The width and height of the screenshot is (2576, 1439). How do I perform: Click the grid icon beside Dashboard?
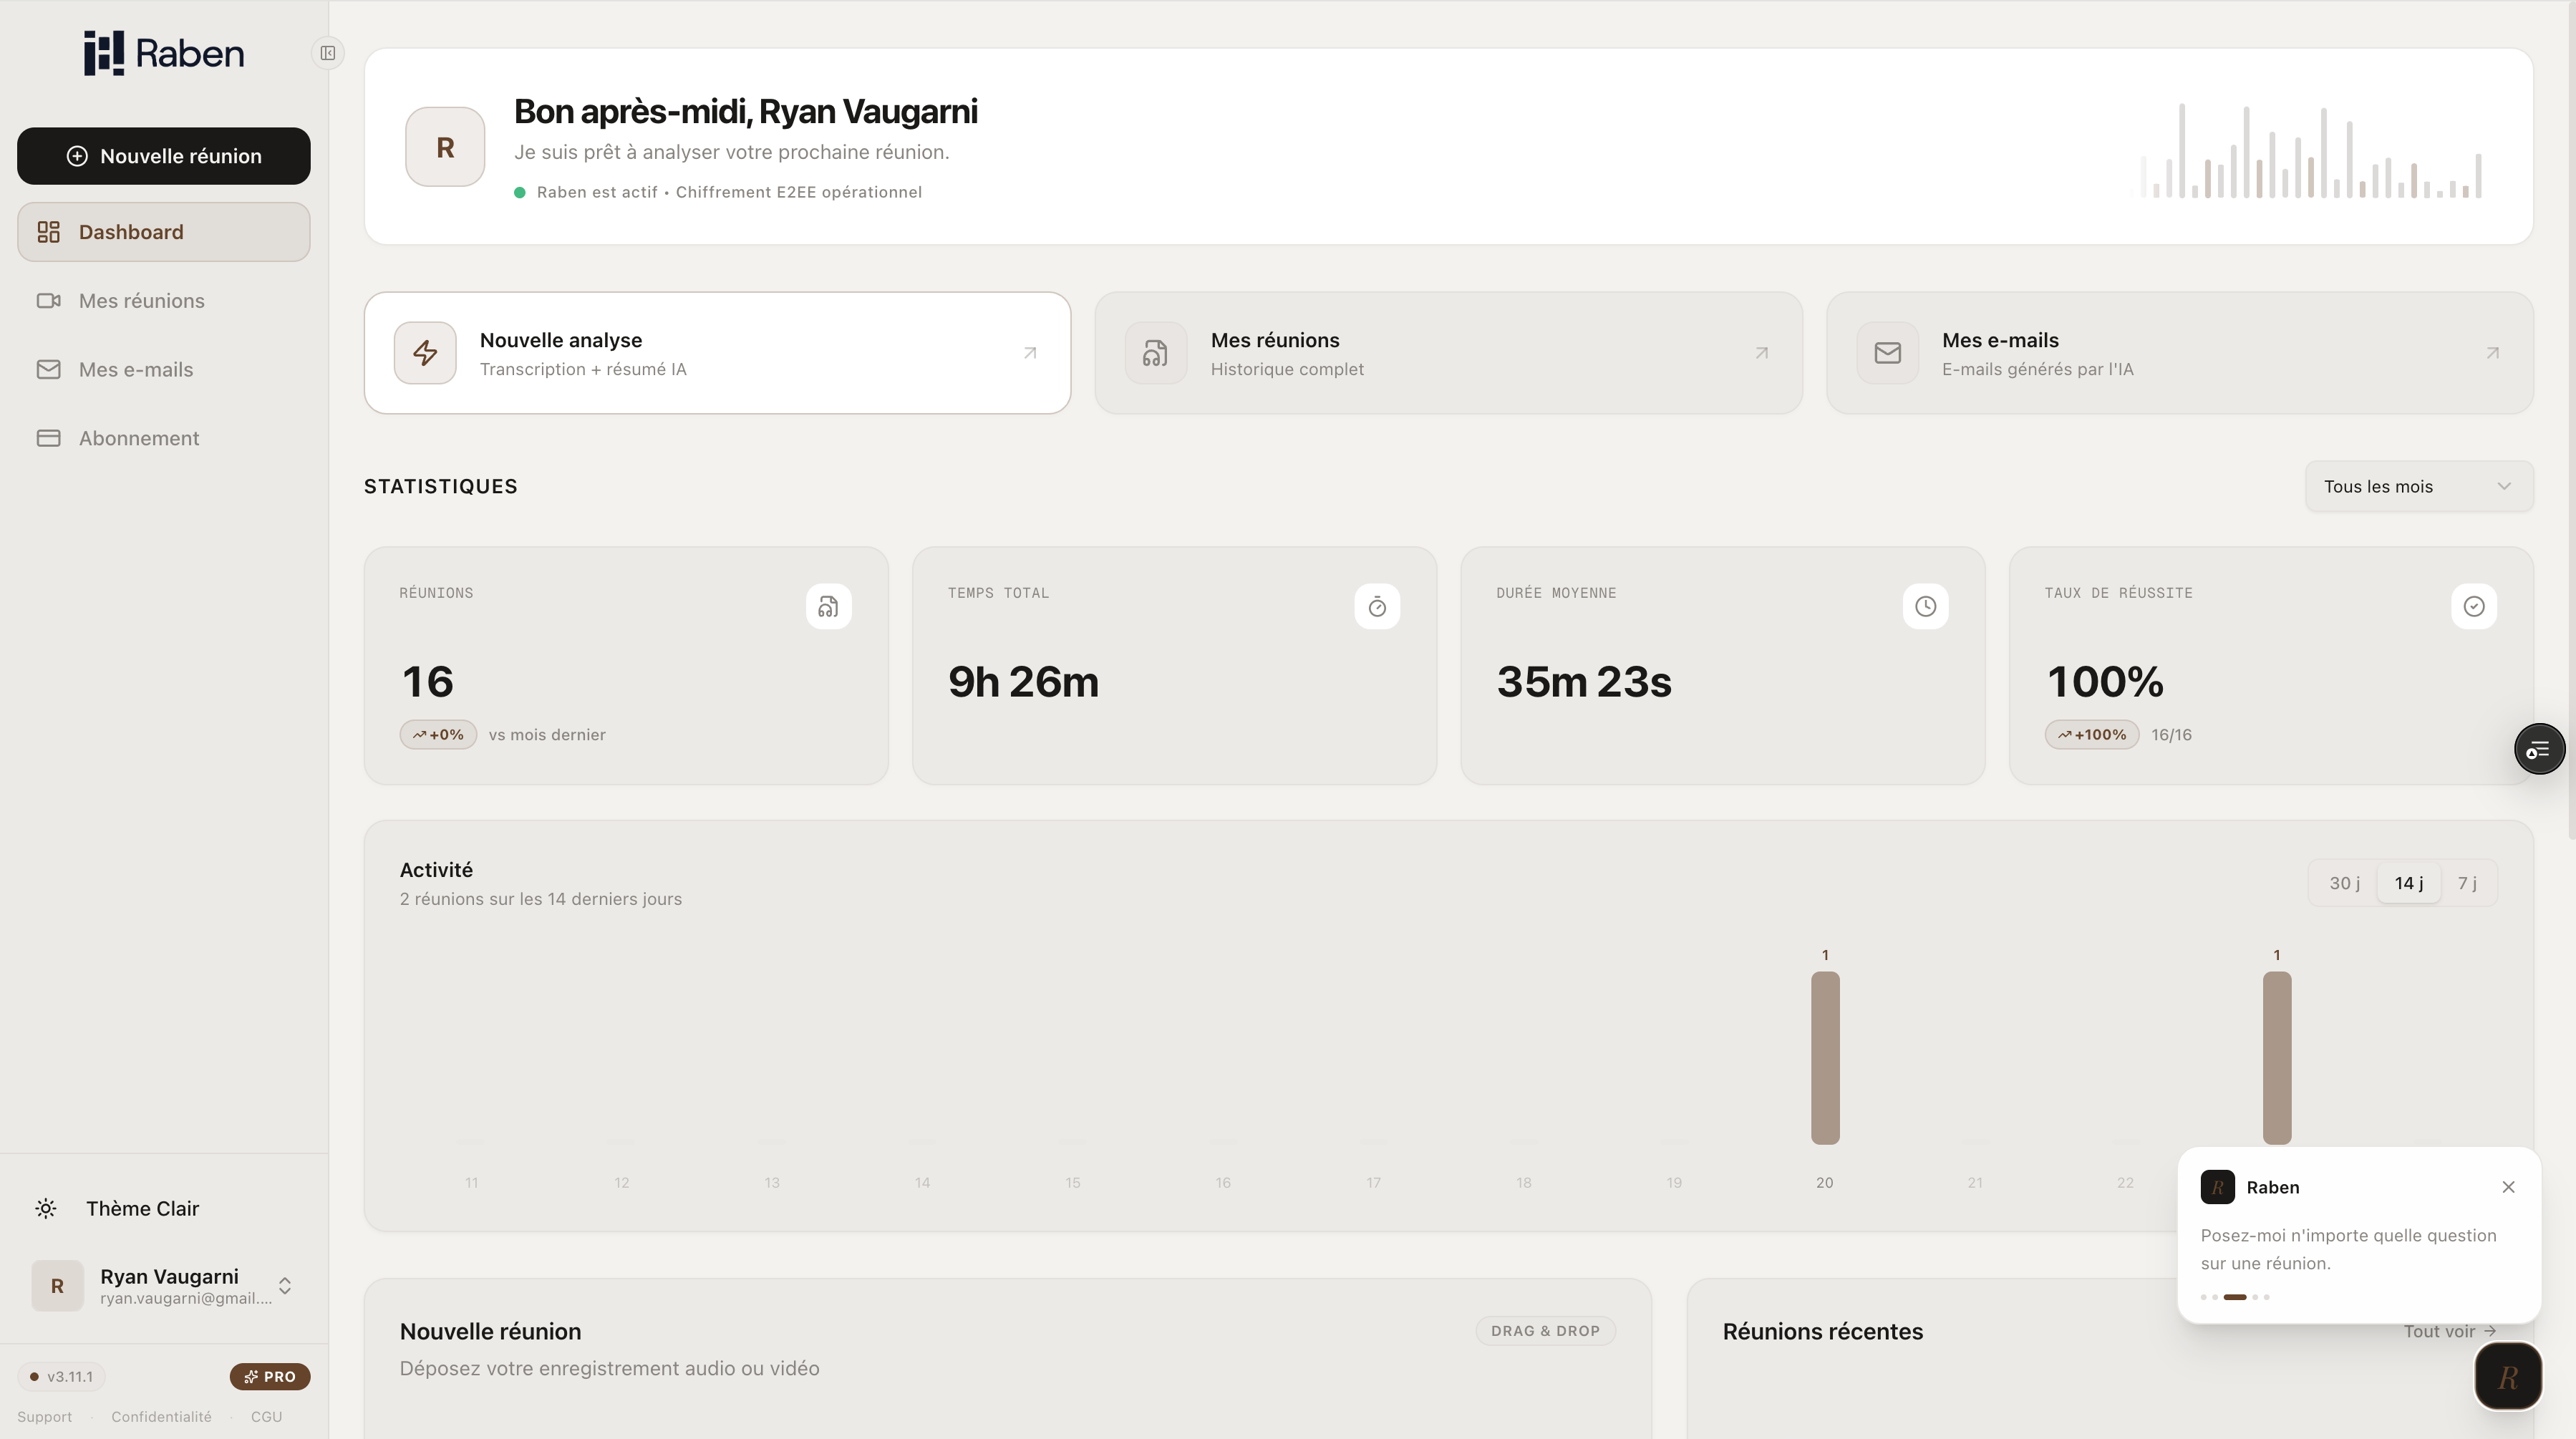48,232
